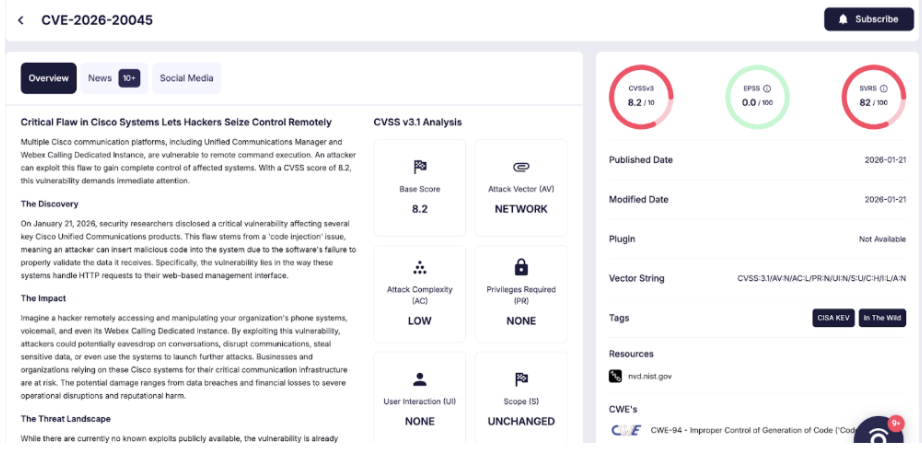The image size is (922, 462).
Task: Click the Attack Complexity dots icon
Action: [420, 267]
